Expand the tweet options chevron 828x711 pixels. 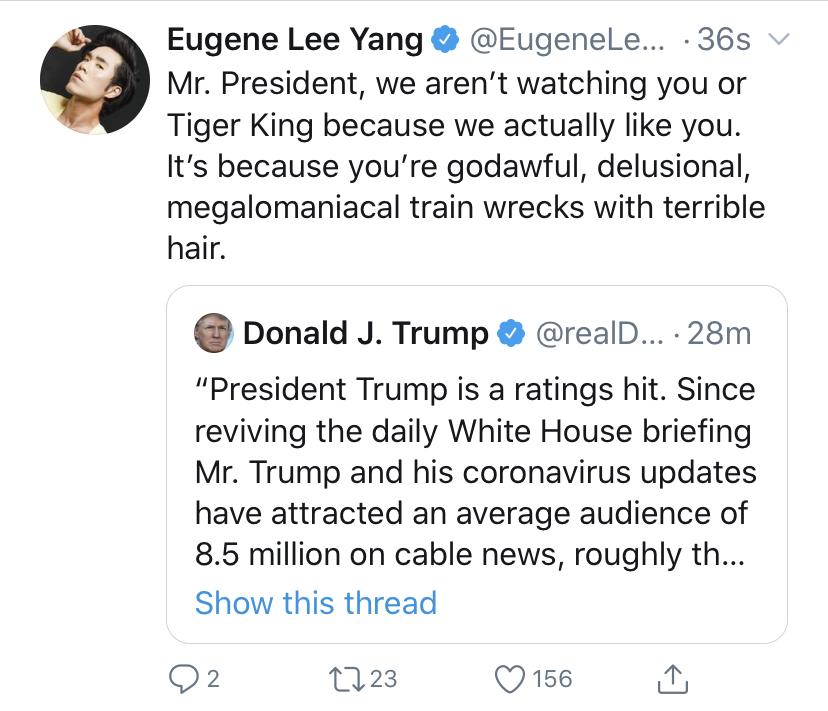tap(778, 39)
